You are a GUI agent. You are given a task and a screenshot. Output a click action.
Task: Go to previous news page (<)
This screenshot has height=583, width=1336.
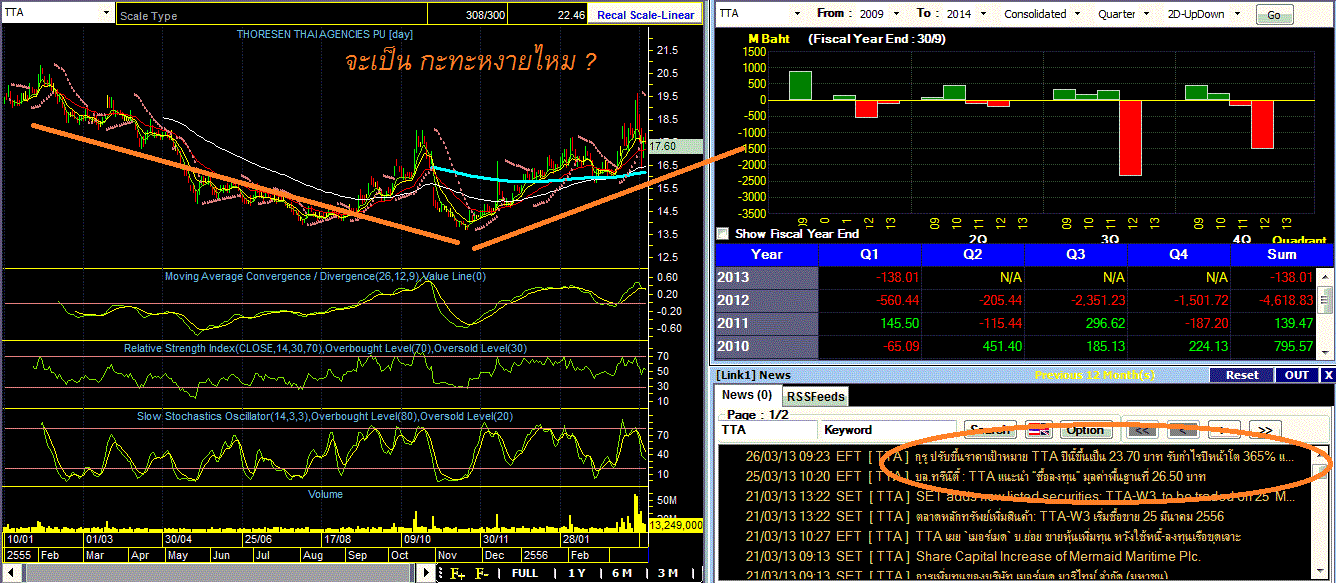1184,430
